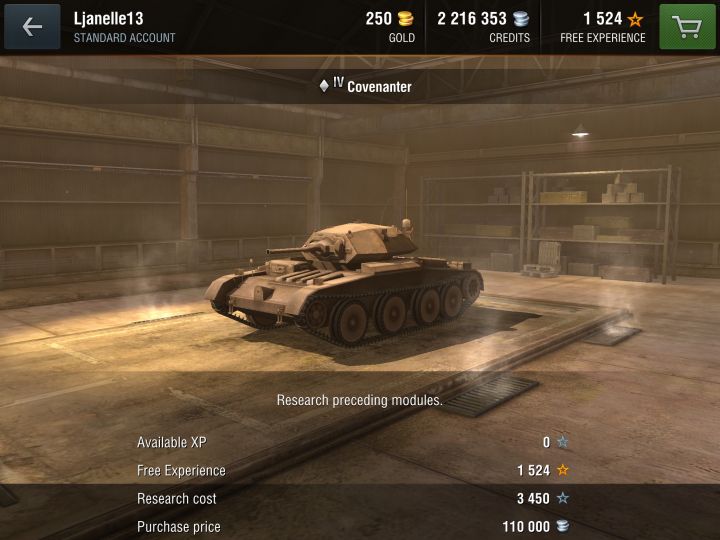Tap the silver credits icon
The image size is (720, 540).
click(x=521, y=19)
